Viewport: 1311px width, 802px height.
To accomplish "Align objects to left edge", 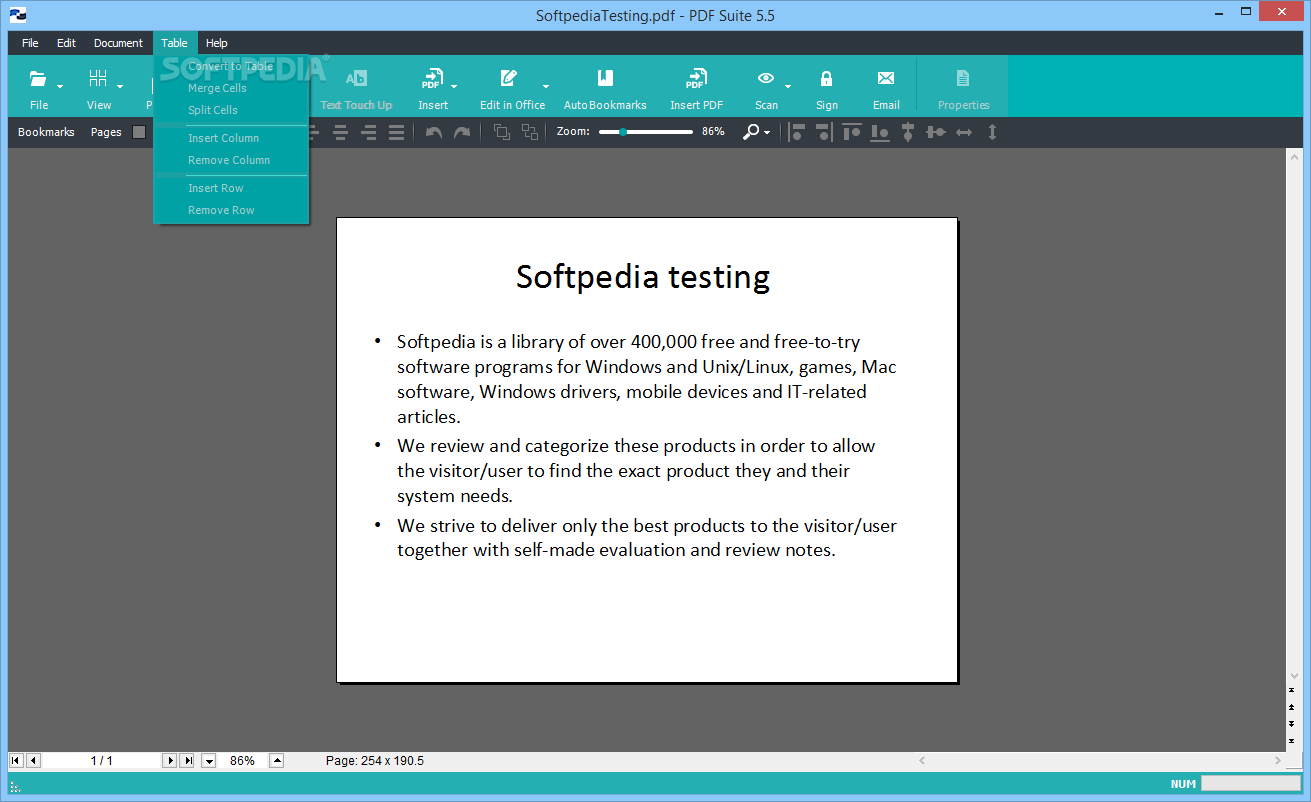I will 797,132.
